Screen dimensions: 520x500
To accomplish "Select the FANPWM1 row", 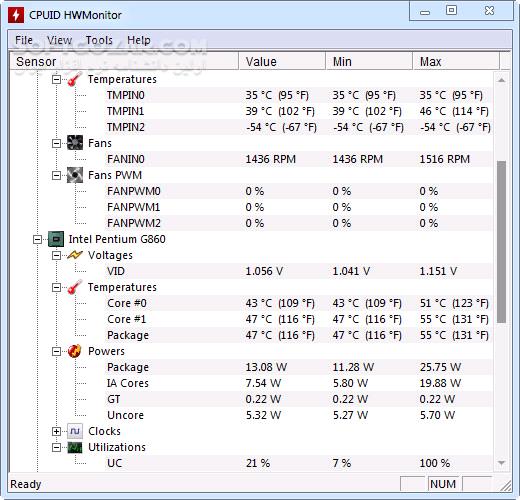I will point(299,207).
